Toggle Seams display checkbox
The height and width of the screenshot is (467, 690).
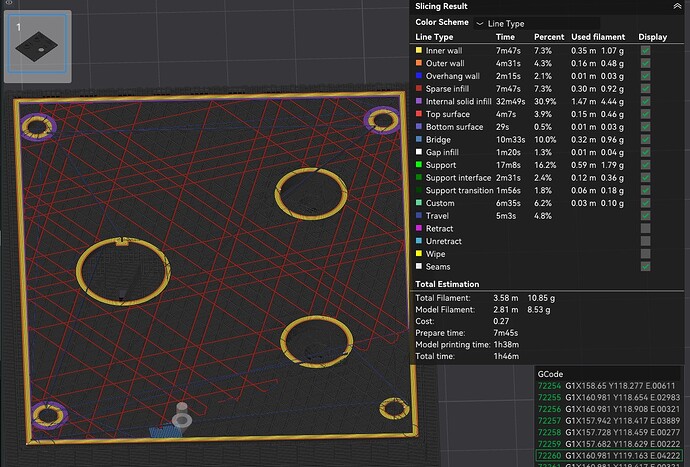(x=645, y=267)
